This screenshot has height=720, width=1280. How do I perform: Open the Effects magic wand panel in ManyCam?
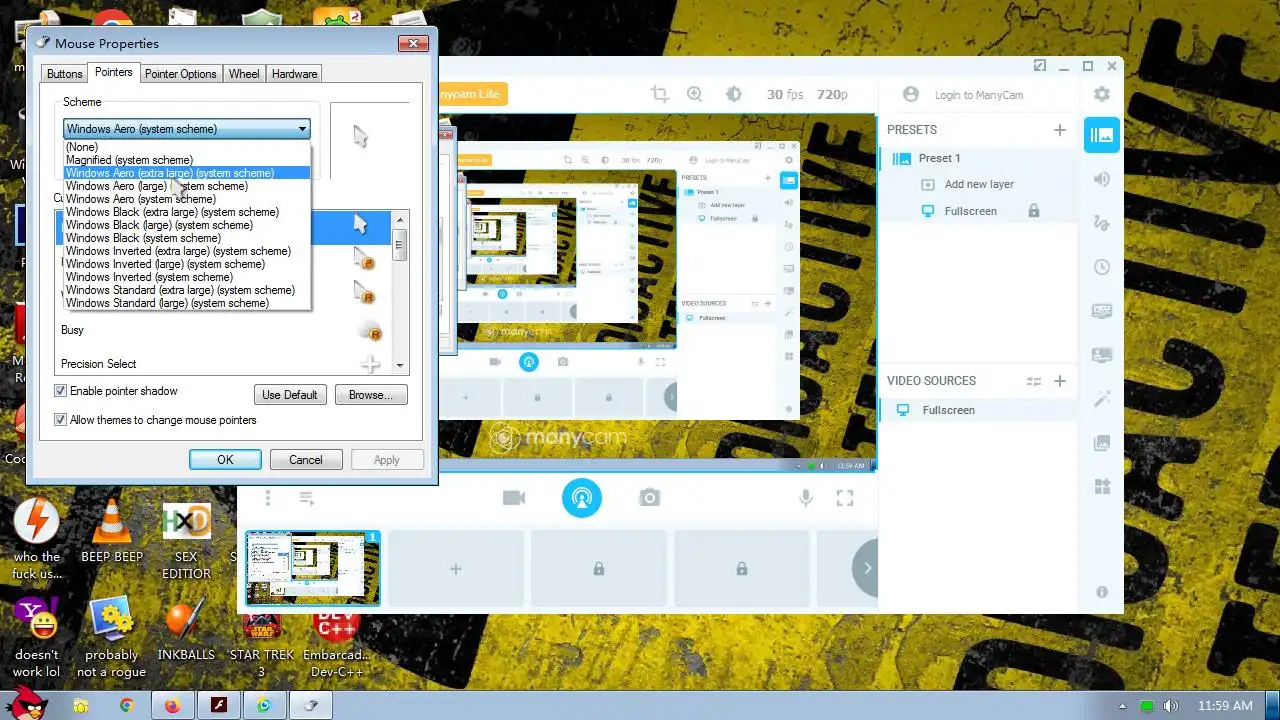tap(1102, 399)
